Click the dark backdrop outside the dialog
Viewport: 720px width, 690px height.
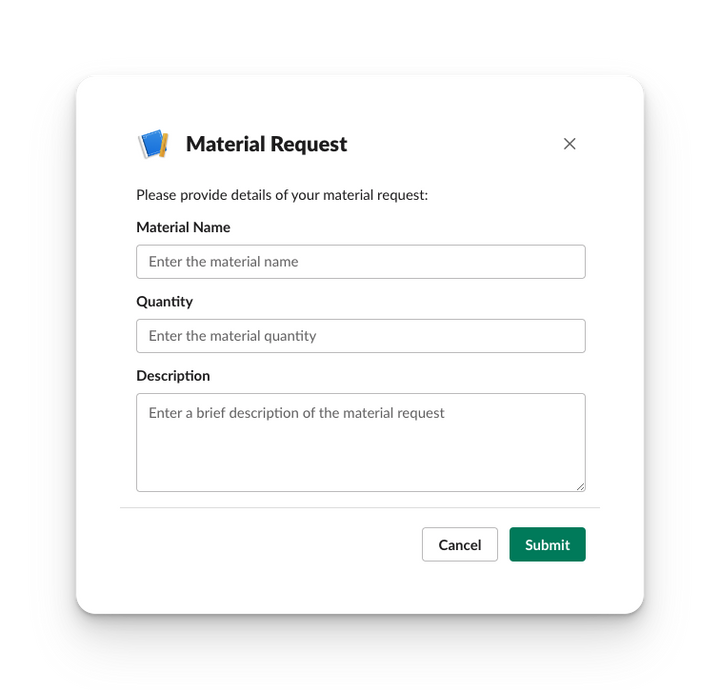tap(36, 340)
